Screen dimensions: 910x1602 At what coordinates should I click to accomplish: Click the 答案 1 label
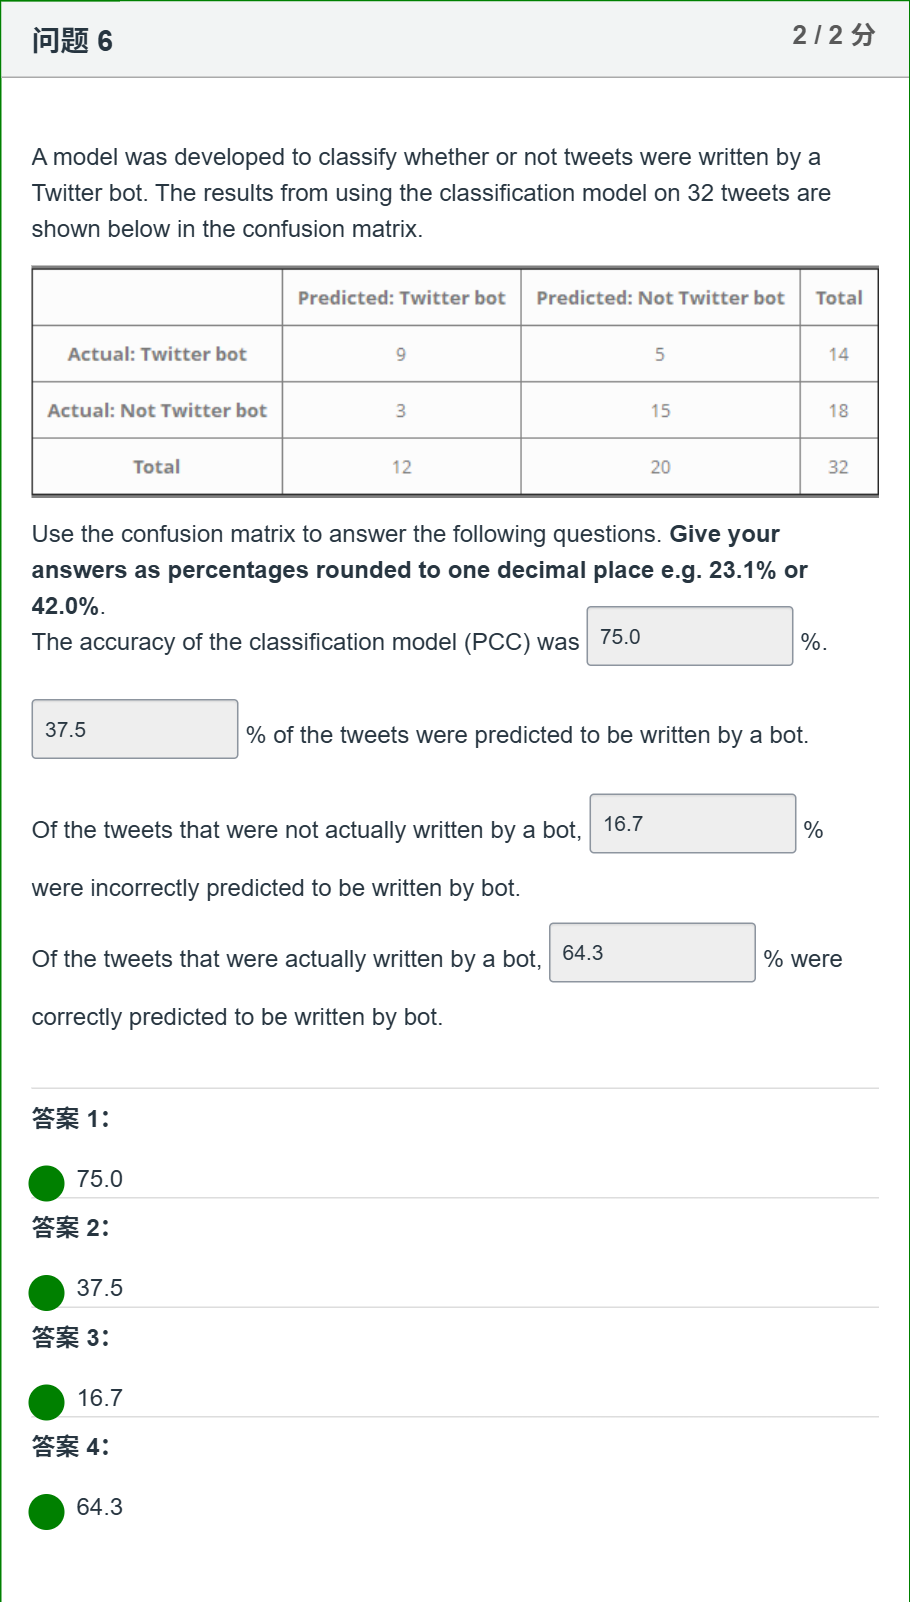point(70,1118)
